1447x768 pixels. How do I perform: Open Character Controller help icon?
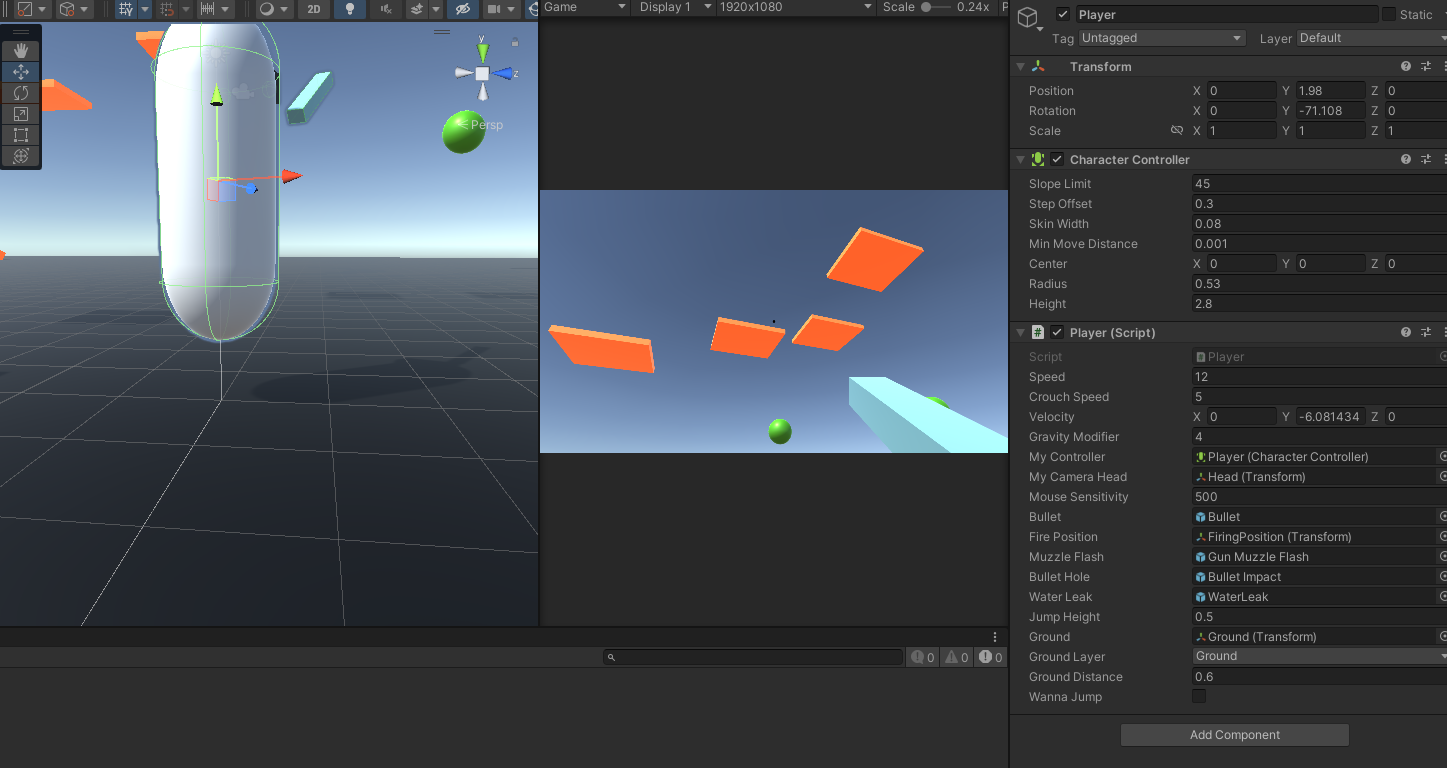click(x=1406, y=160)
